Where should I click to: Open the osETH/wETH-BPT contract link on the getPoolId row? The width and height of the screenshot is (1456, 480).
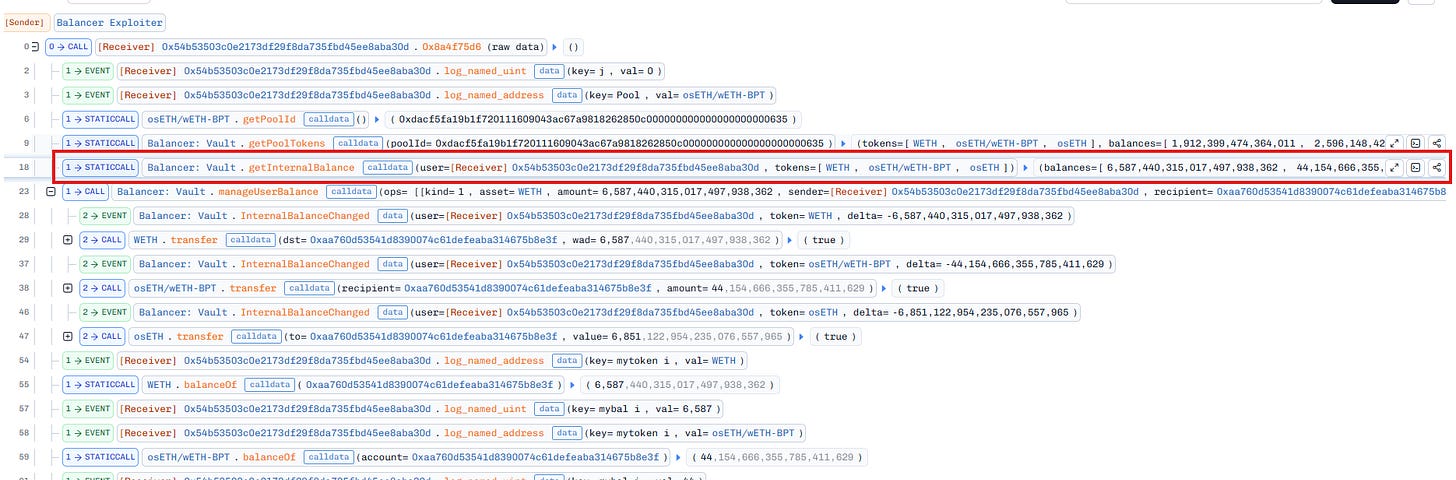[x=187, y=119]
